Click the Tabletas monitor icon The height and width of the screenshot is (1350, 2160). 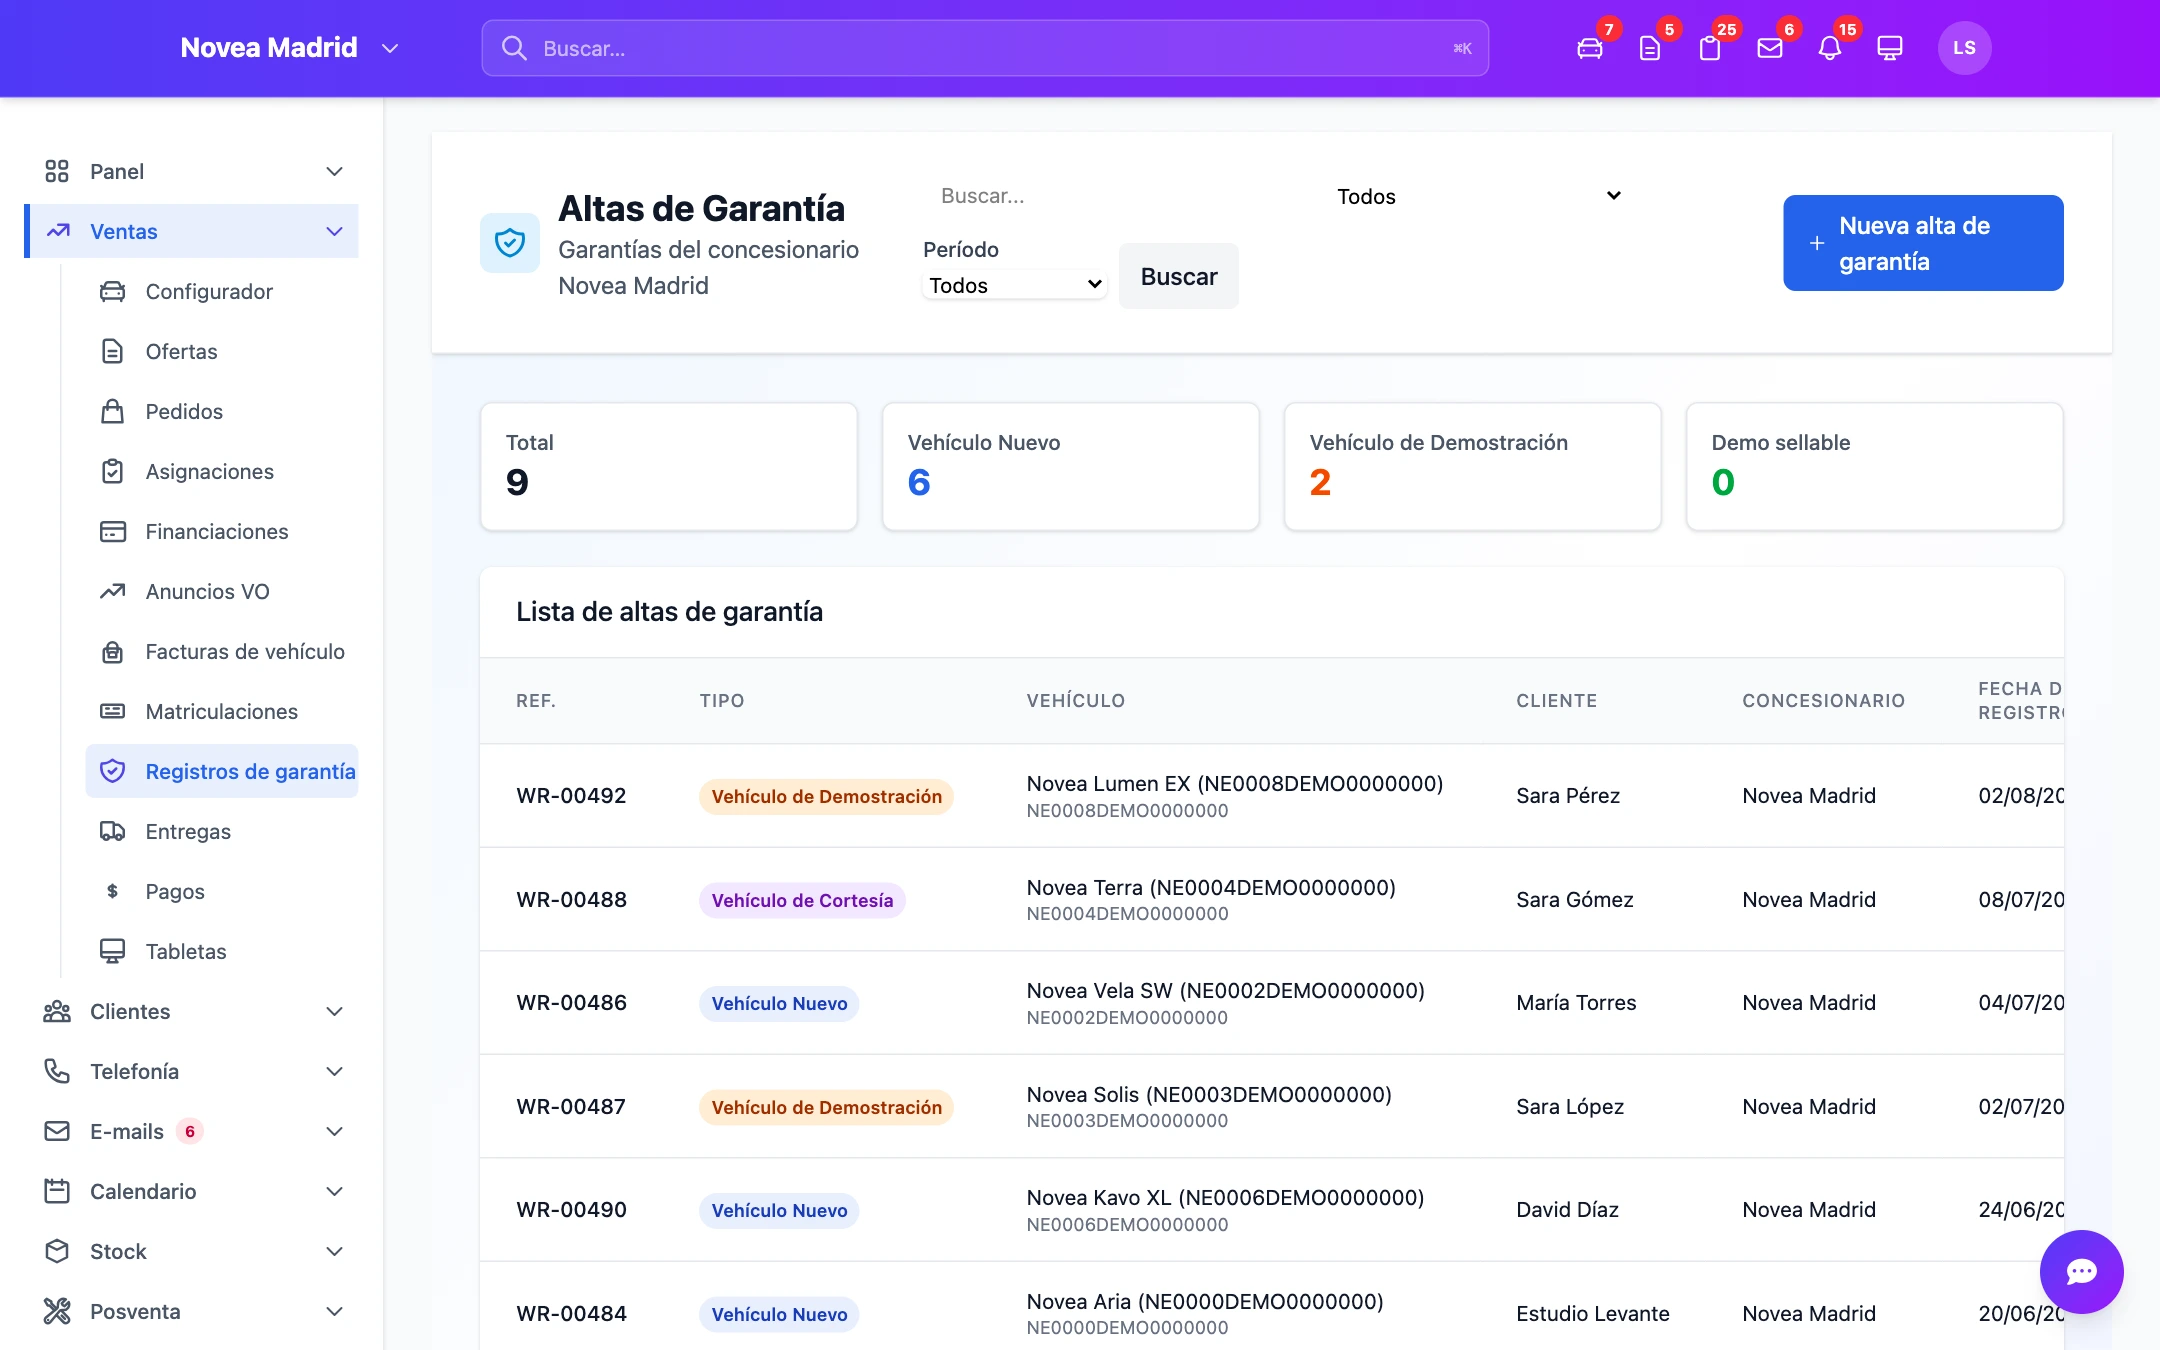pos(112,951)
